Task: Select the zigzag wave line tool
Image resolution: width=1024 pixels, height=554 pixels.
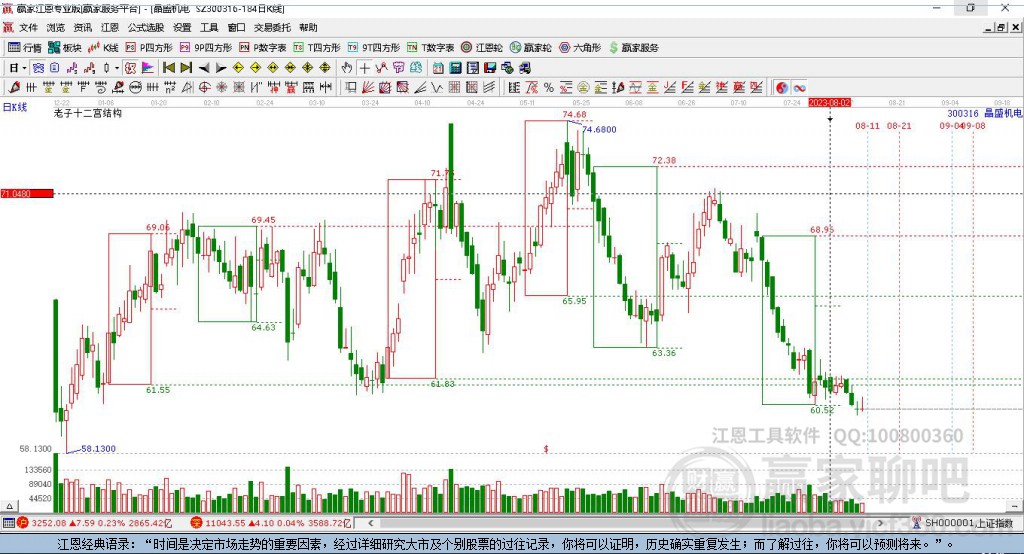Action: 436,88
